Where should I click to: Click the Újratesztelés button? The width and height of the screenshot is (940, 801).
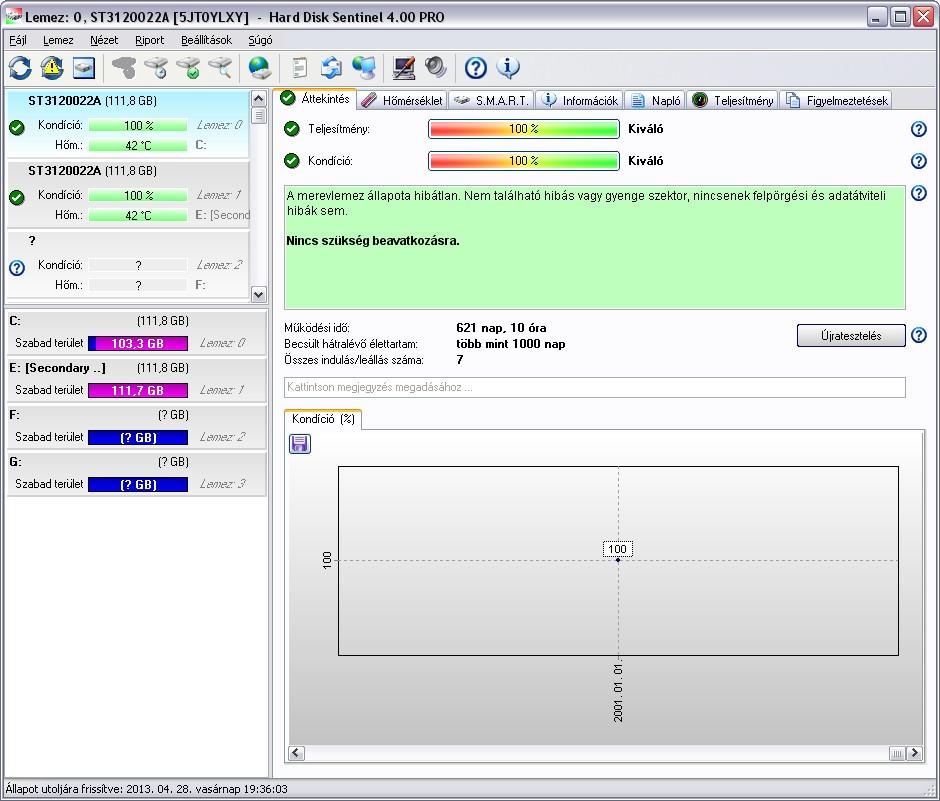pos(851,336)
